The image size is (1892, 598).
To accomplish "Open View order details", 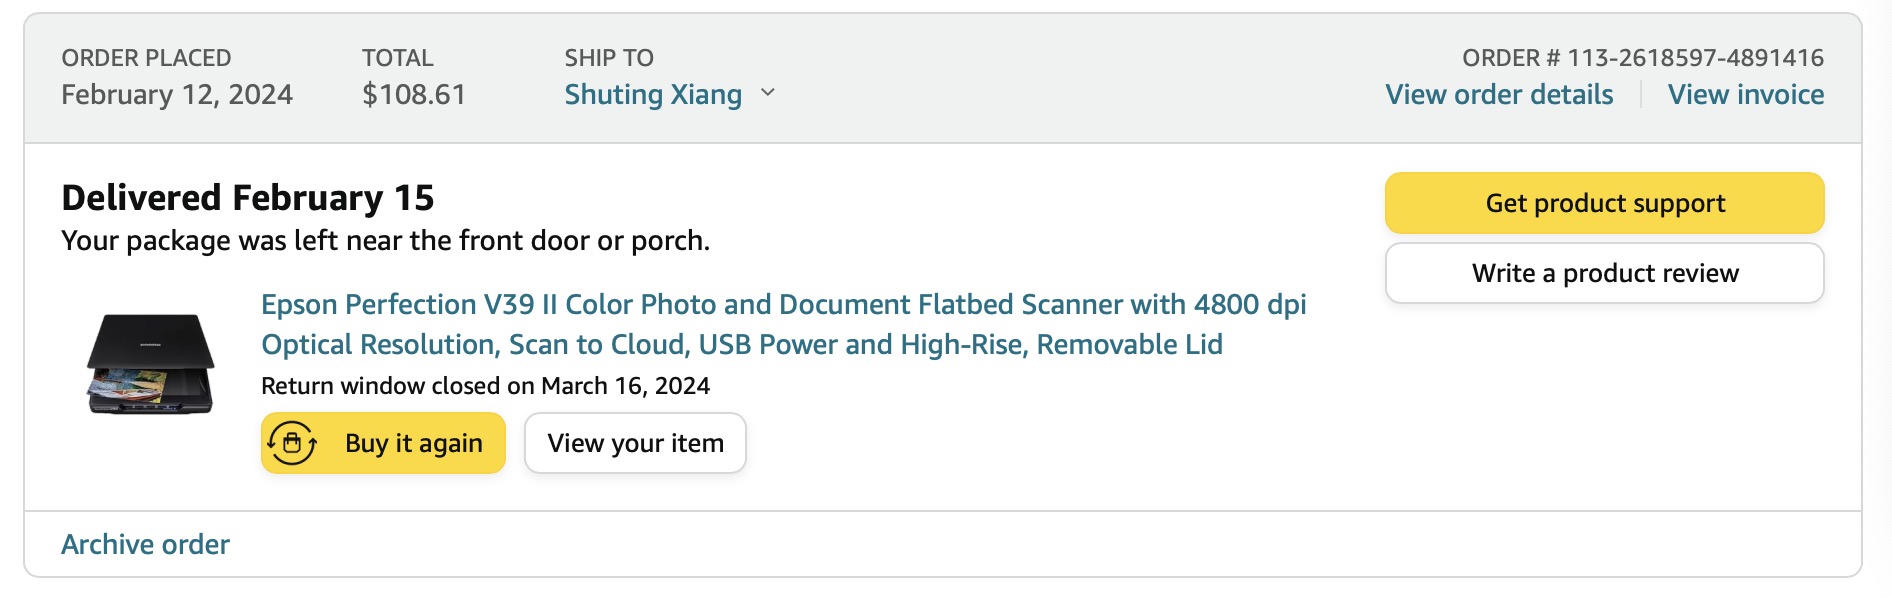I will 1499,95.
